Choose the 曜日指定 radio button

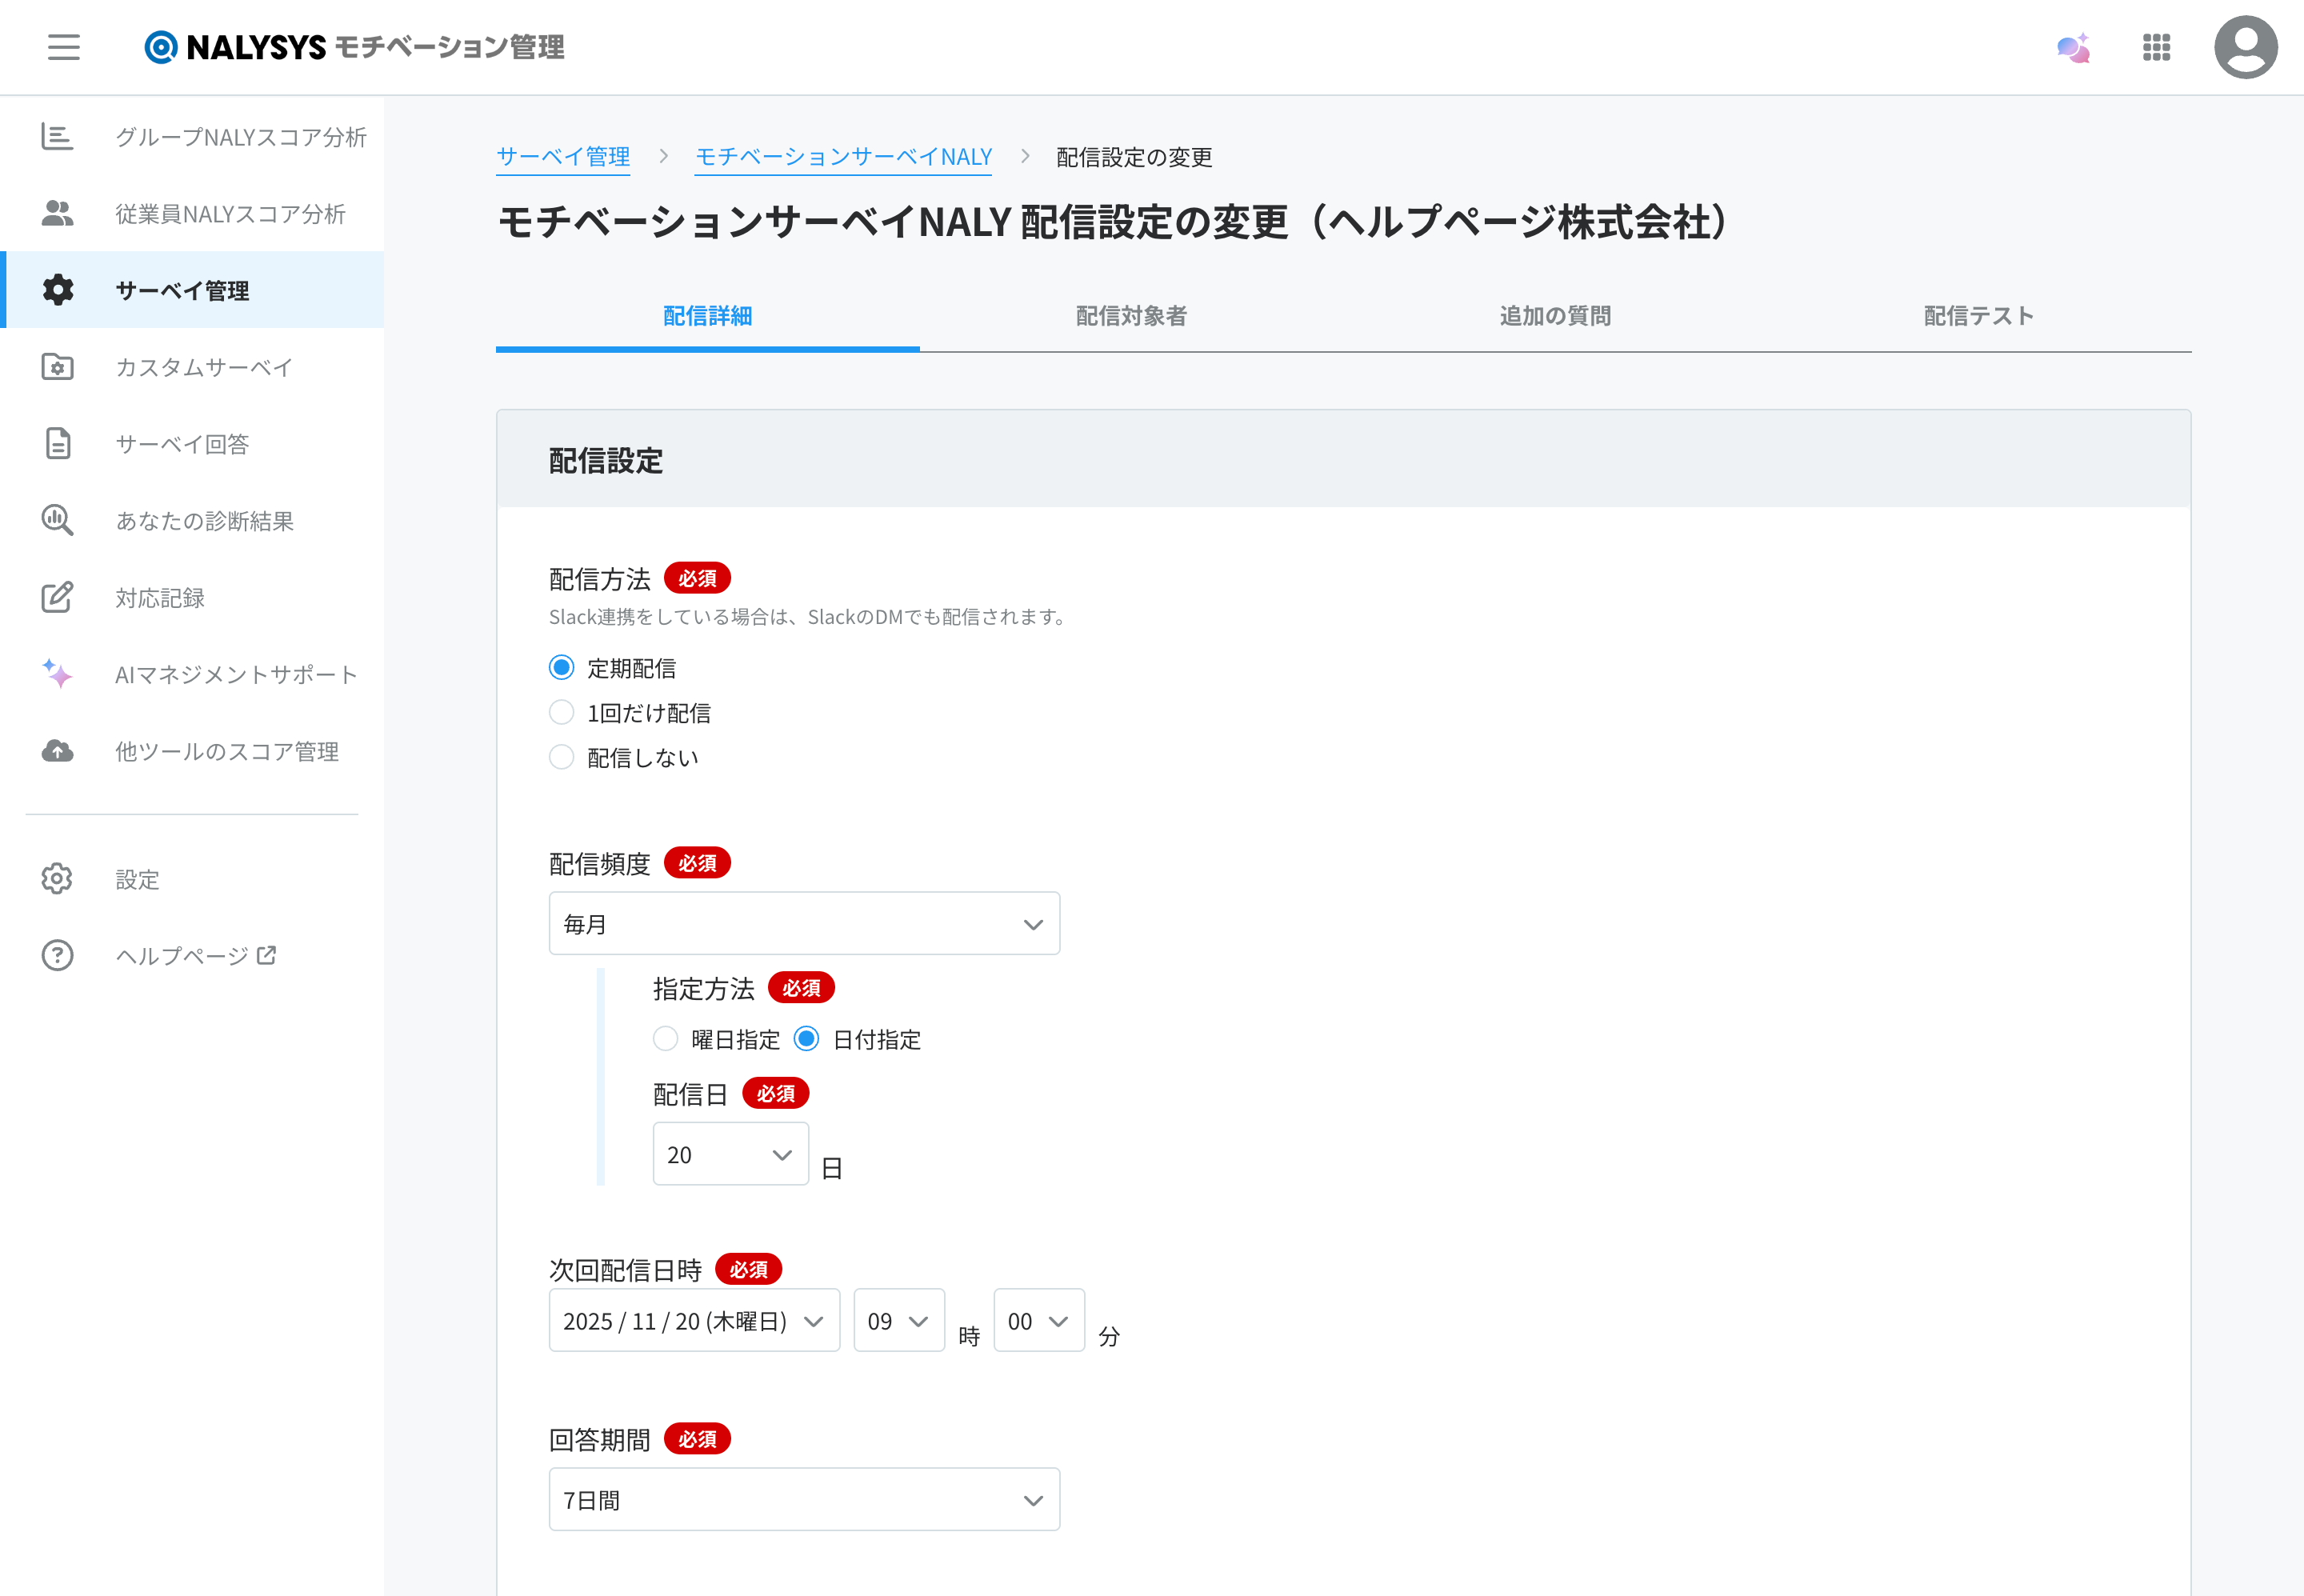coord(665,1039)
